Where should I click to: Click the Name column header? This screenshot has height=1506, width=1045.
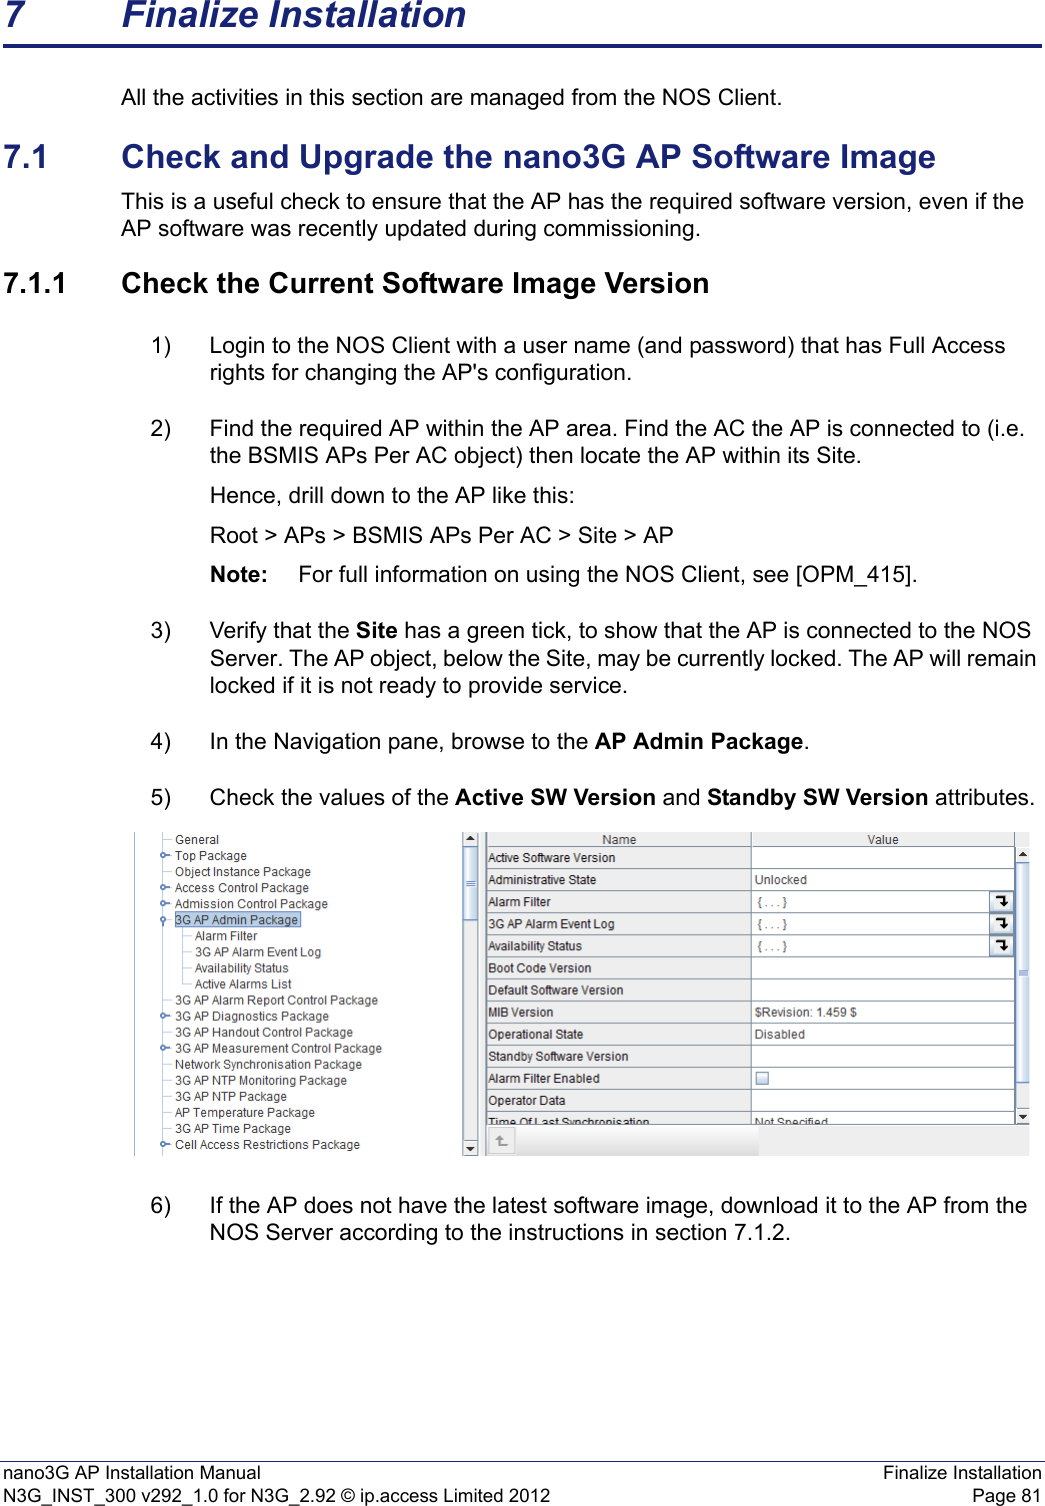(x=619, y=840)
